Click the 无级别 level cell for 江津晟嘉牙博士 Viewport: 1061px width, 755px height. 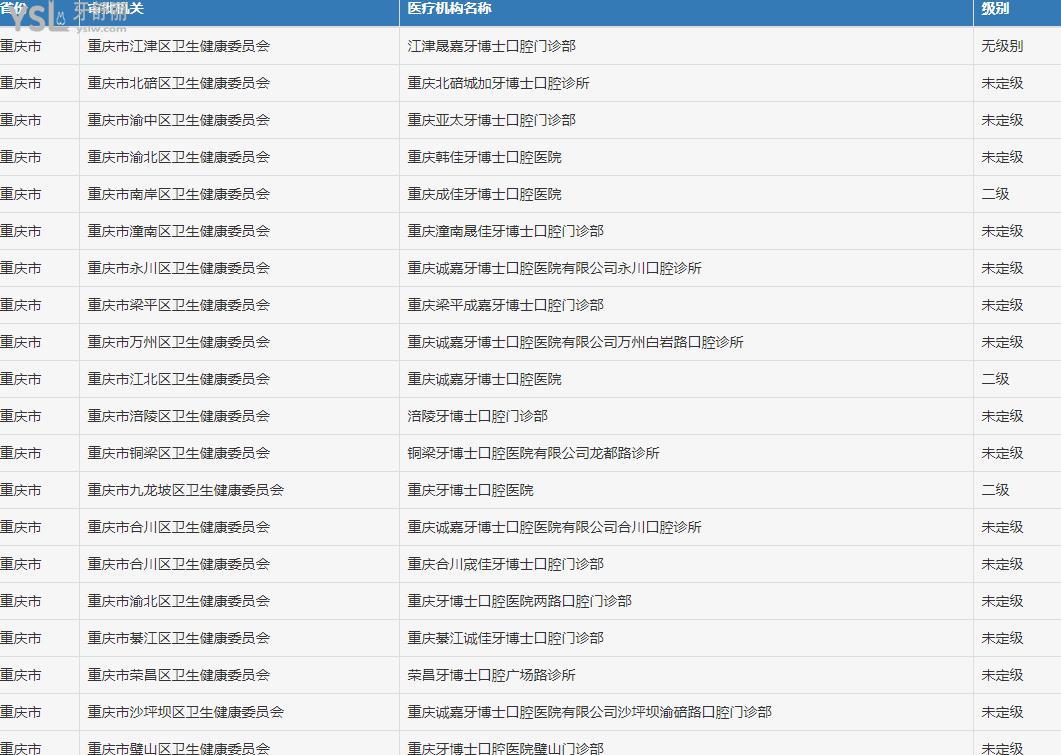[x=1002, y=46]
